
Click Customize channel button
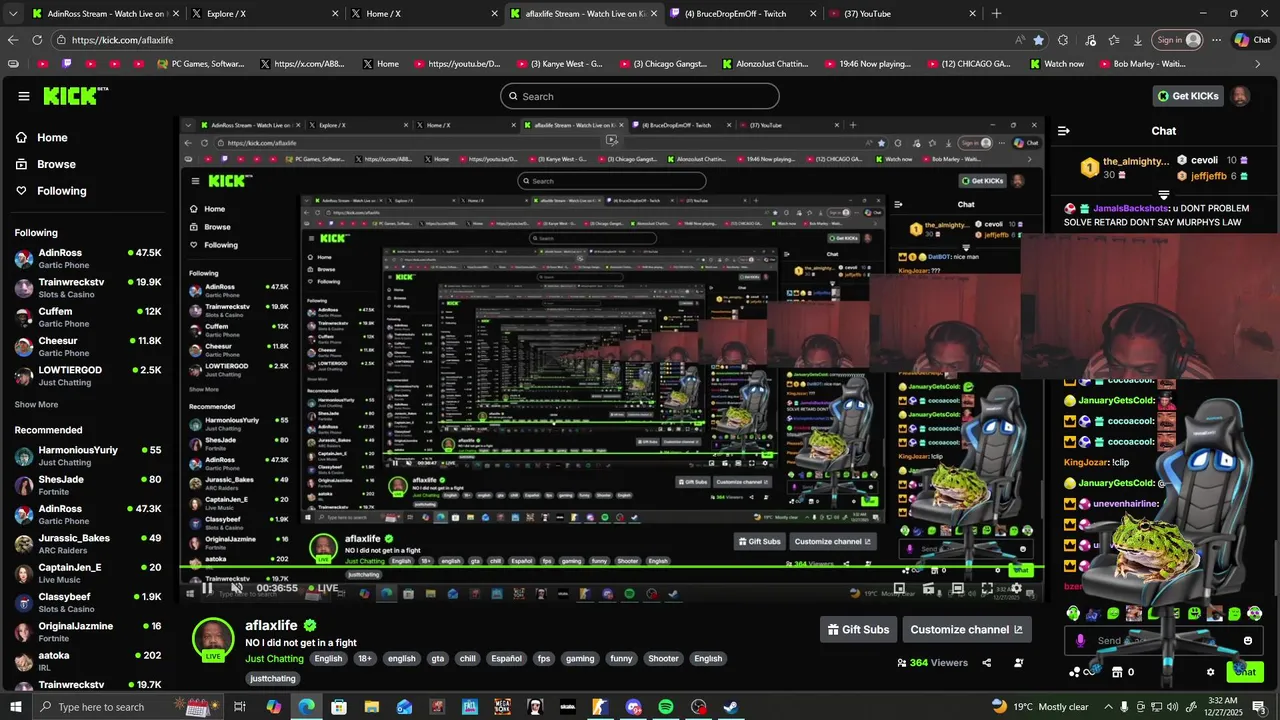click(966, 630)
